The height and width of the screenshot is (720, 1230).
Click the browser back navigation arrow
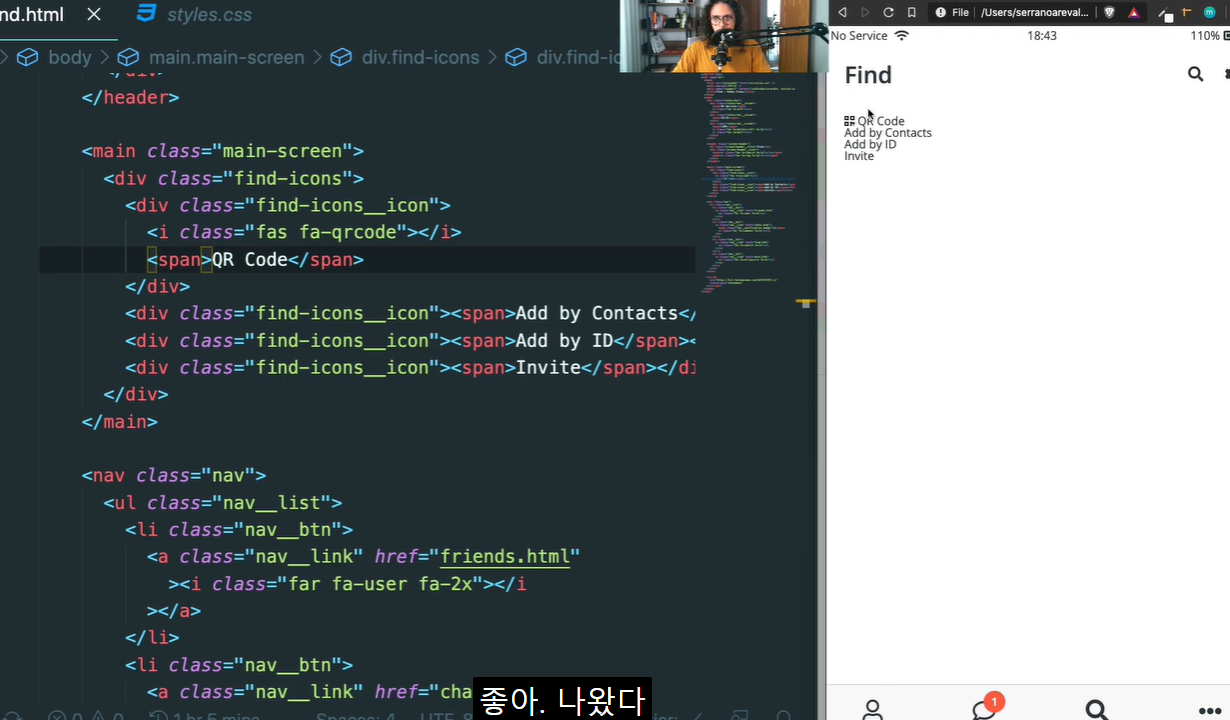point(842,12)
